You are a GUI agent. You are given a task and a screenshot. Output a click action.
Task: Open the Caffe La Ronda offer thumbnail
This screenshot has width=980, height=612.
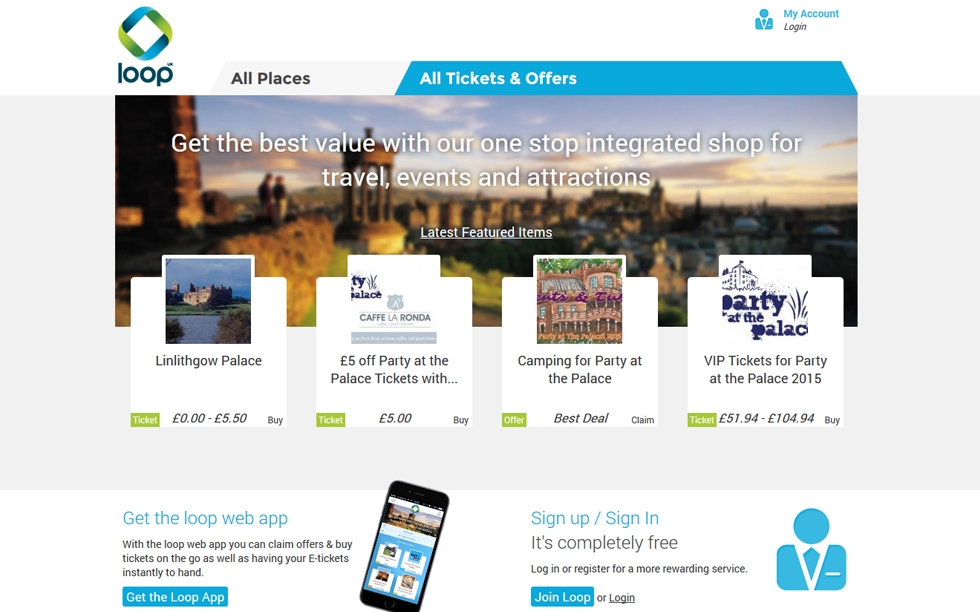(x=394, y=301)
